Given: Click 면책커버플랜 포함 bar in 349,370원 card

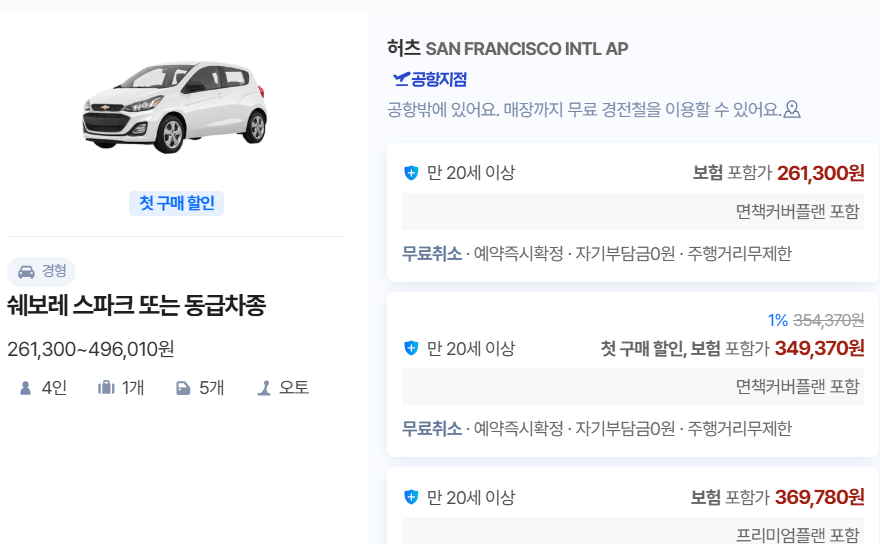Looking at the screenshot, I should (x=633, y=387).
